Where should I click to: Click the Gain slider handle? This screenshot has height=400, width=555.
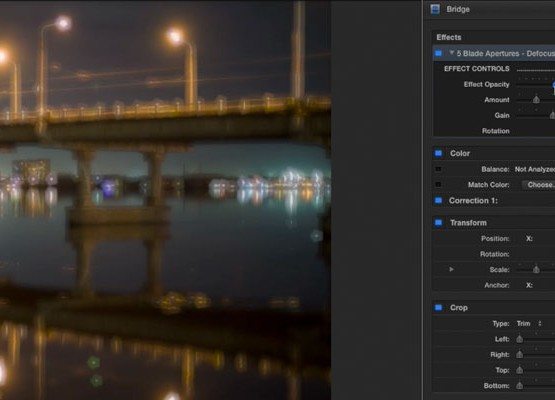(x=552, y=115)
